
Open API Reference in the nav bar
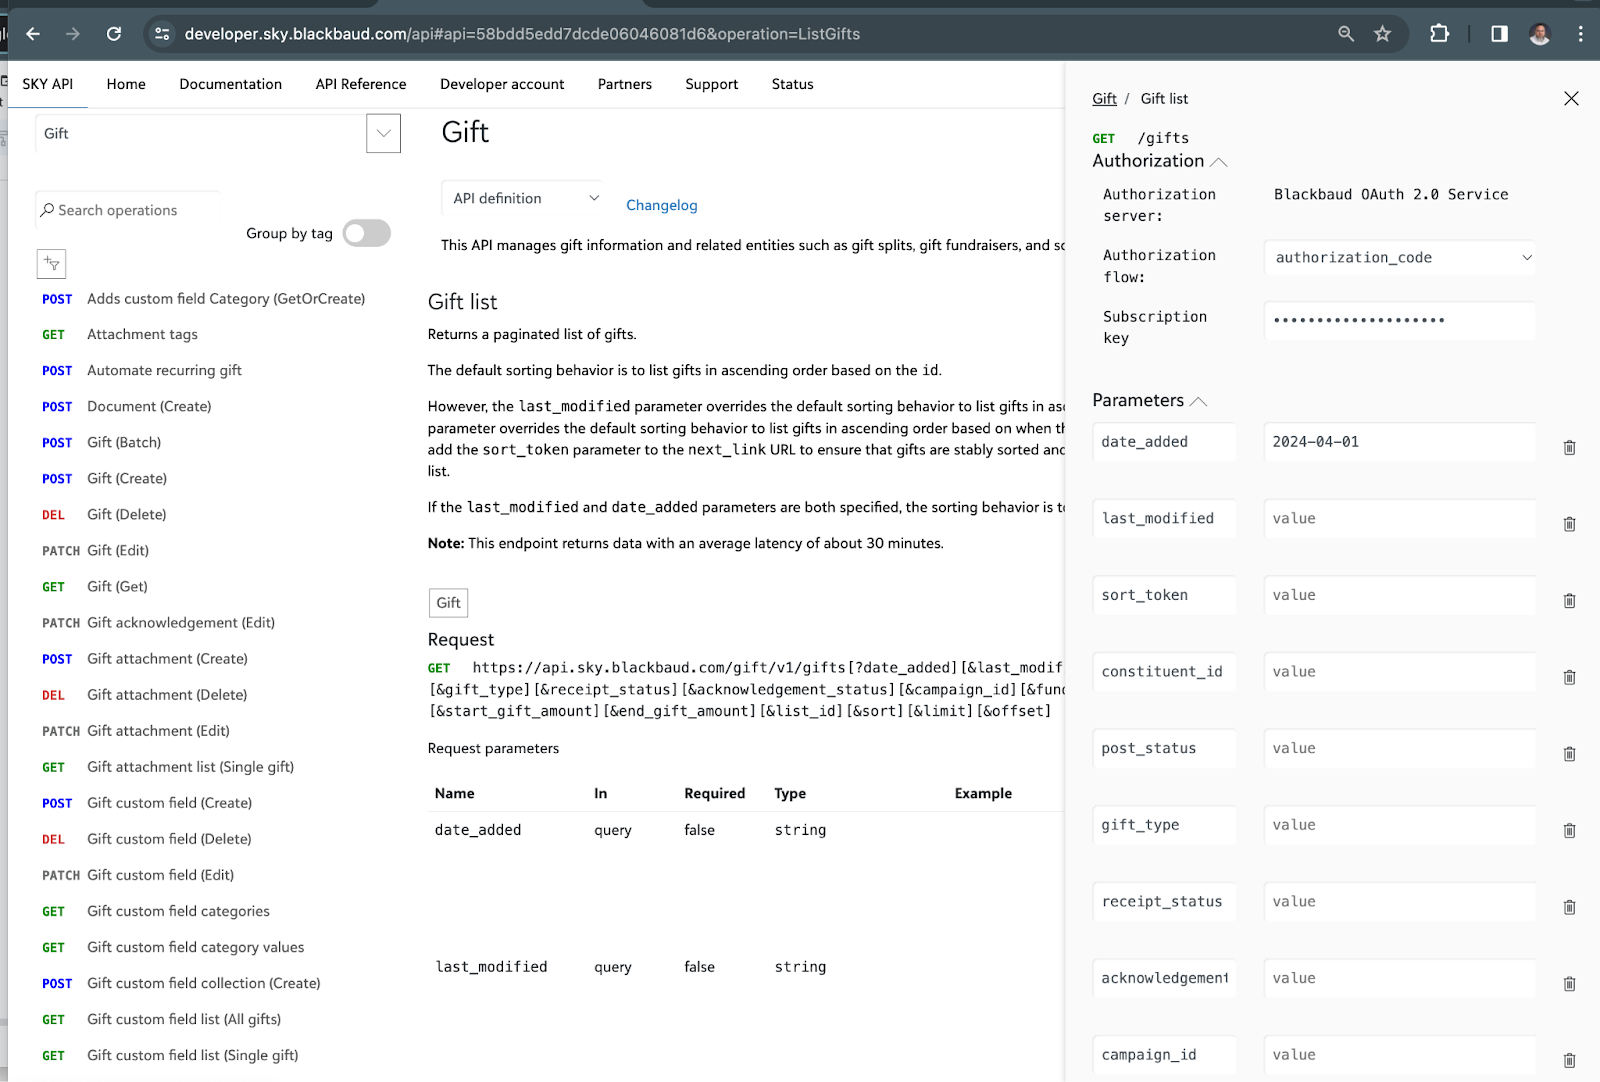pyautogui.click(x=361, y=84)
